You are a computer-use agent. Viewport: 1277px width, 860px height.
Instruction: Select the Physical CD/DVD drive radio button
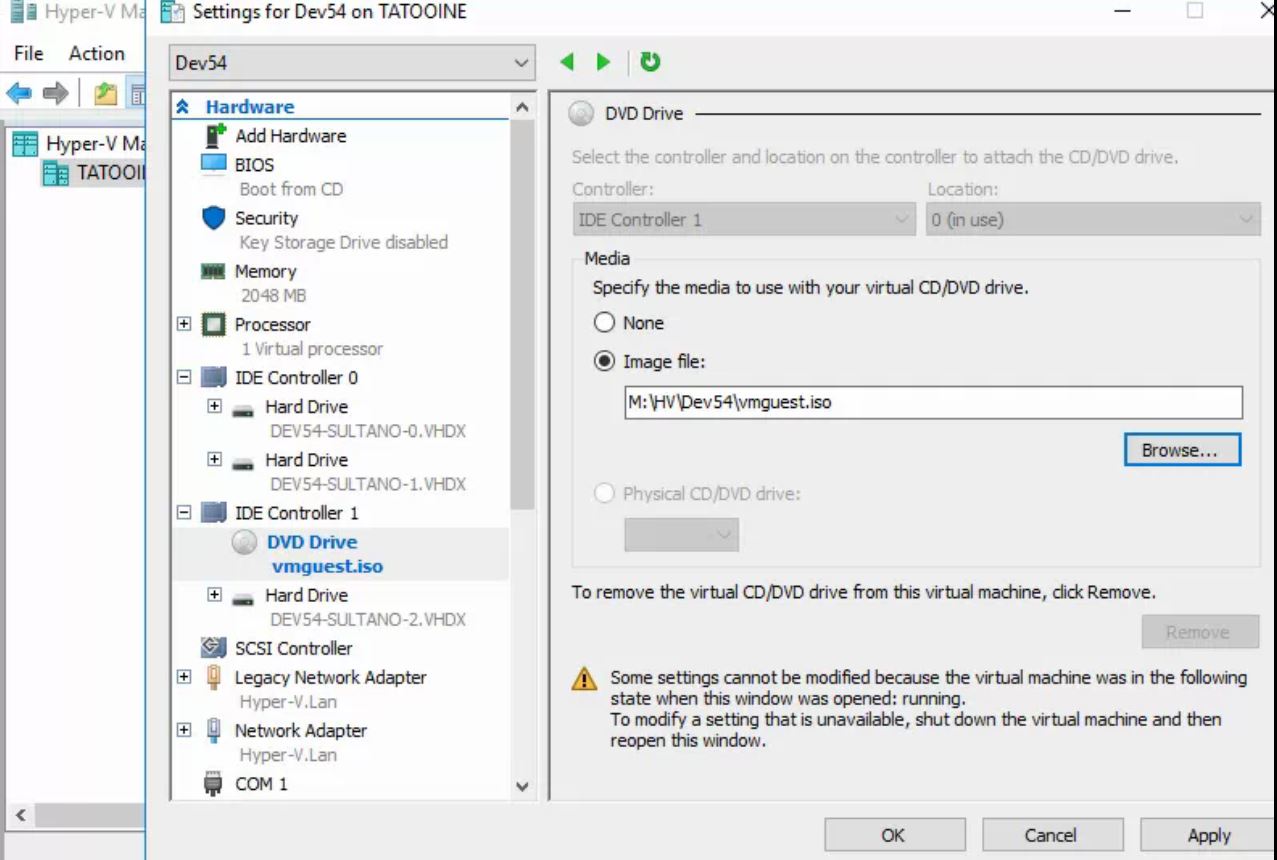(604, 494)
